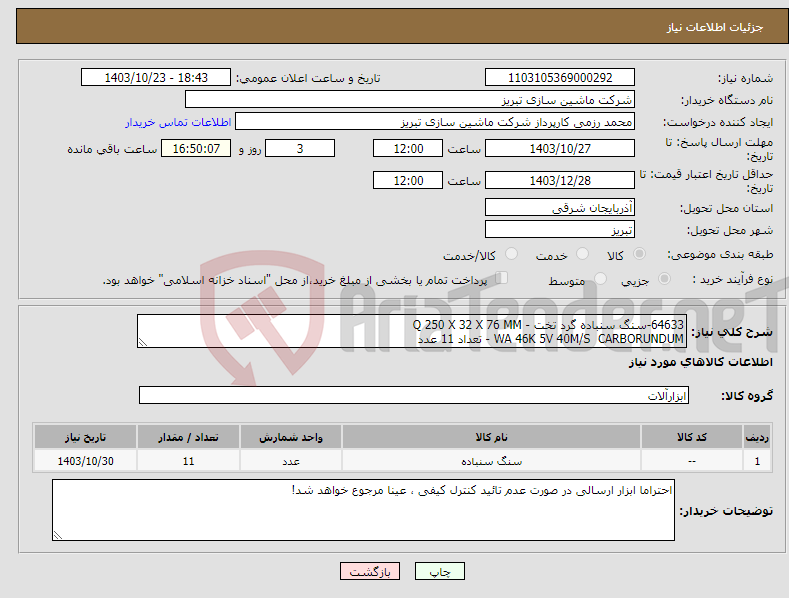
Task: Select the خدمت radio button
Action: coord(582,254)
